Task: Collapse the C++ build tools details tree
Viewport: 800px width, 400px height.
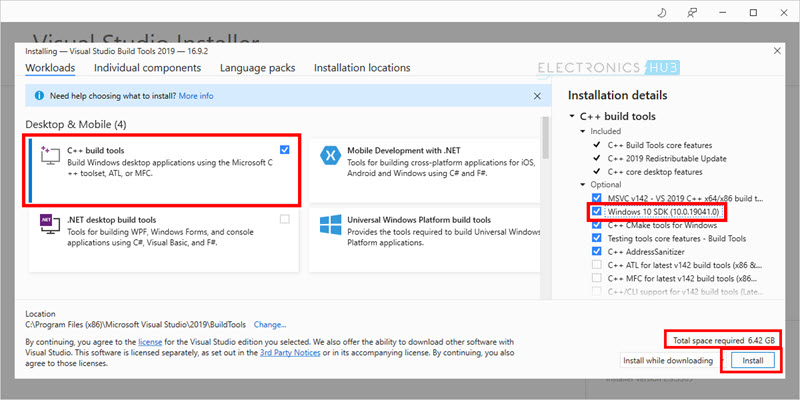Action: 573,118
